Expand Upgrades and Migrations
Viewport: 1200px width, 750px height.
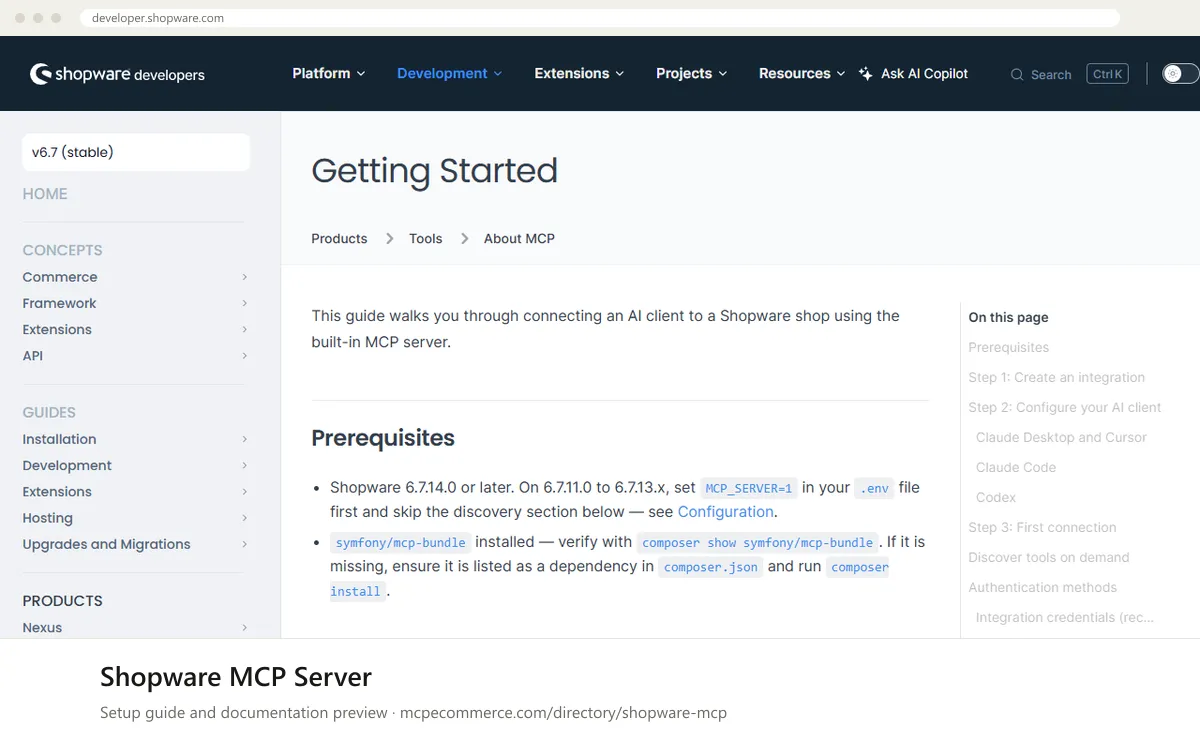[x=135, y=544]
